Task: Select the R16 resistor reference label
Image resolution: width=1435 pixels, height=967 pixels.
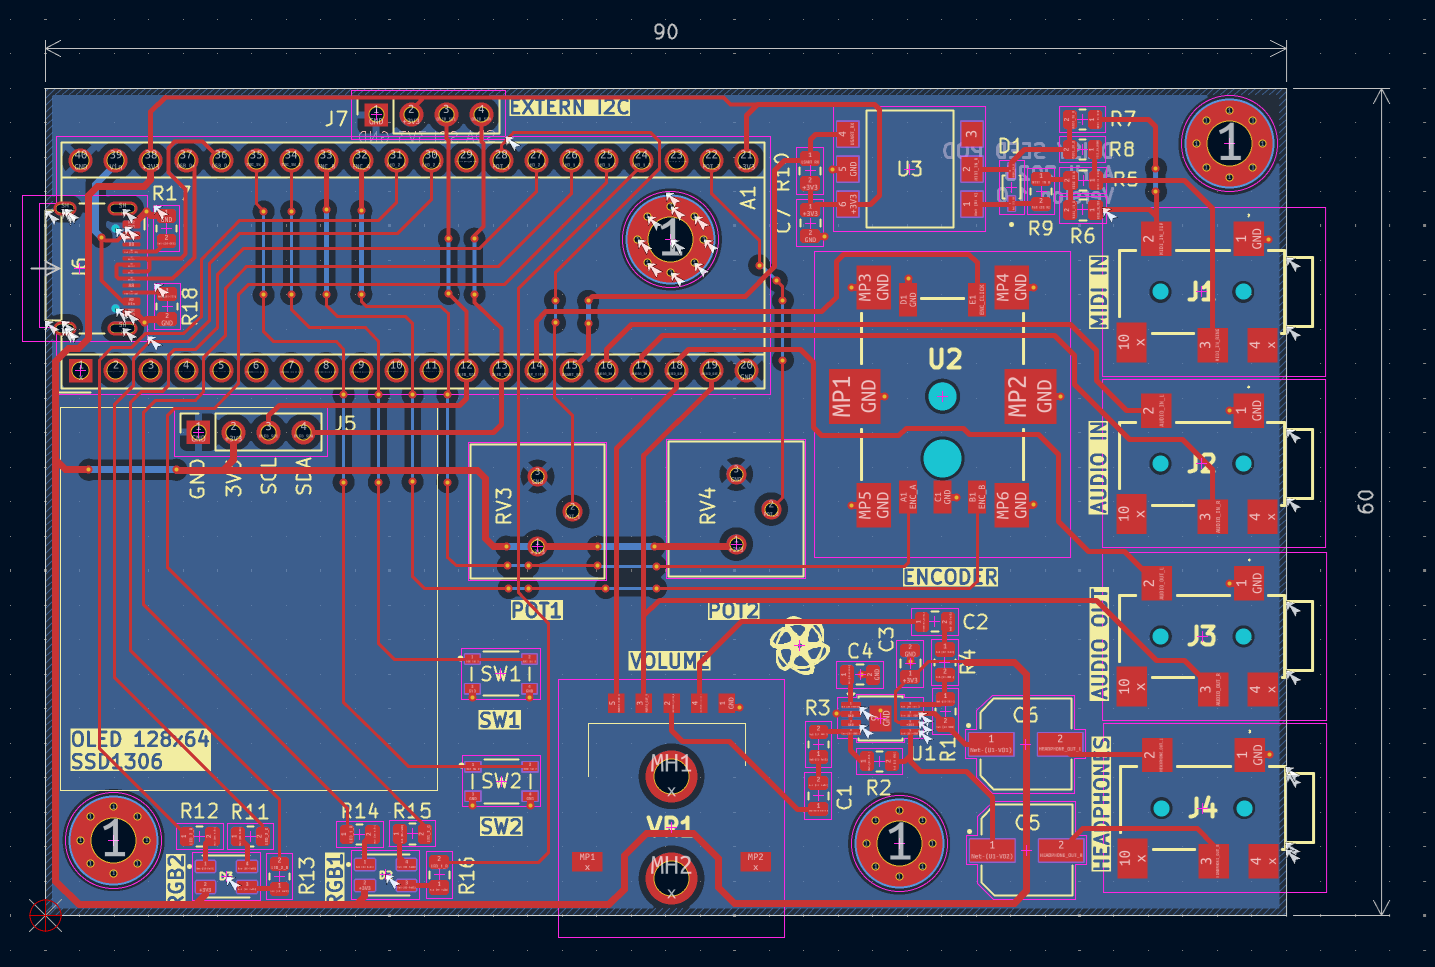Action: click(x=467, y=875)
